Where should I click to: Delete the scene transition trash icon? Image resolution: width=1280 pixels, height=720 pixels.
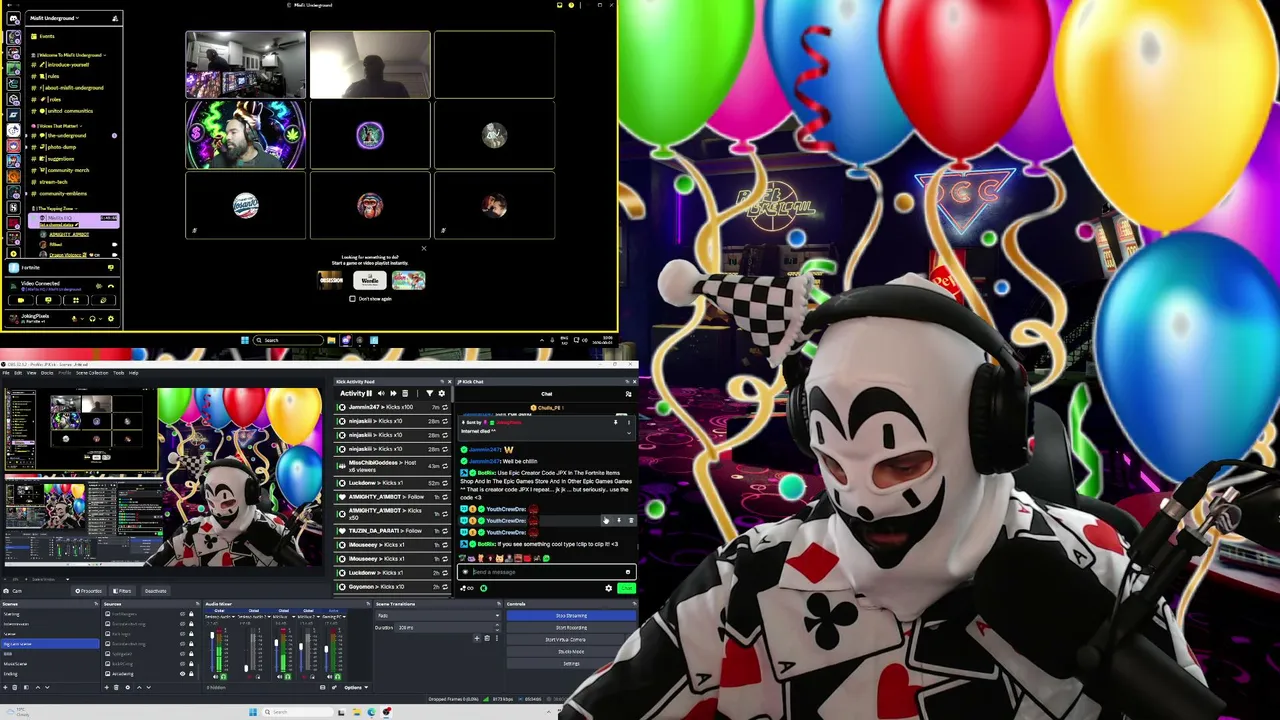coord(487,638)
